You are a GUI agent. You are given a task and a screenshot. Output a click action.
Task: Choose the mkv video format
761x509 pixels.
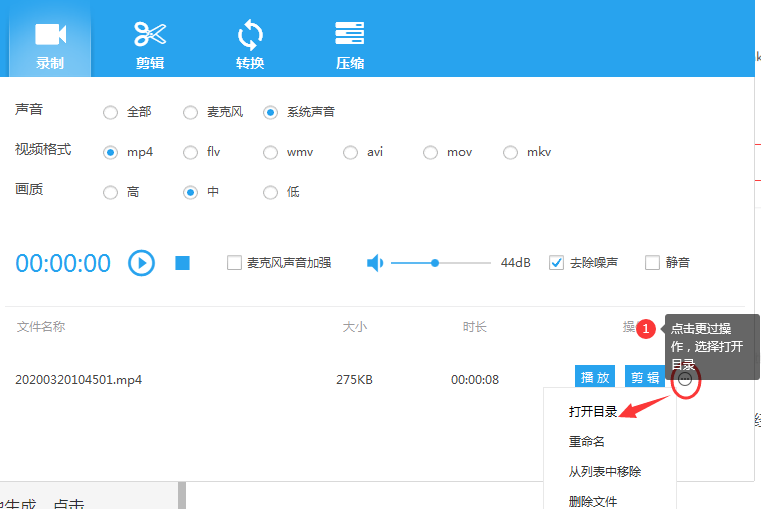510,153
